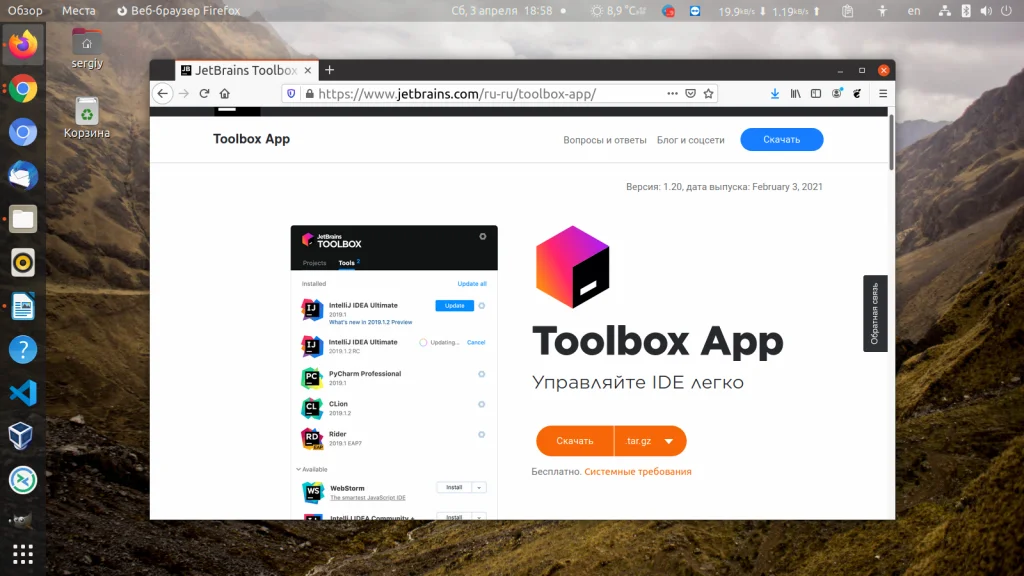This screenshot has width=1024, height=576.
Task: Toggle tracking protection via the shield icon
Action: pos(291,93)
